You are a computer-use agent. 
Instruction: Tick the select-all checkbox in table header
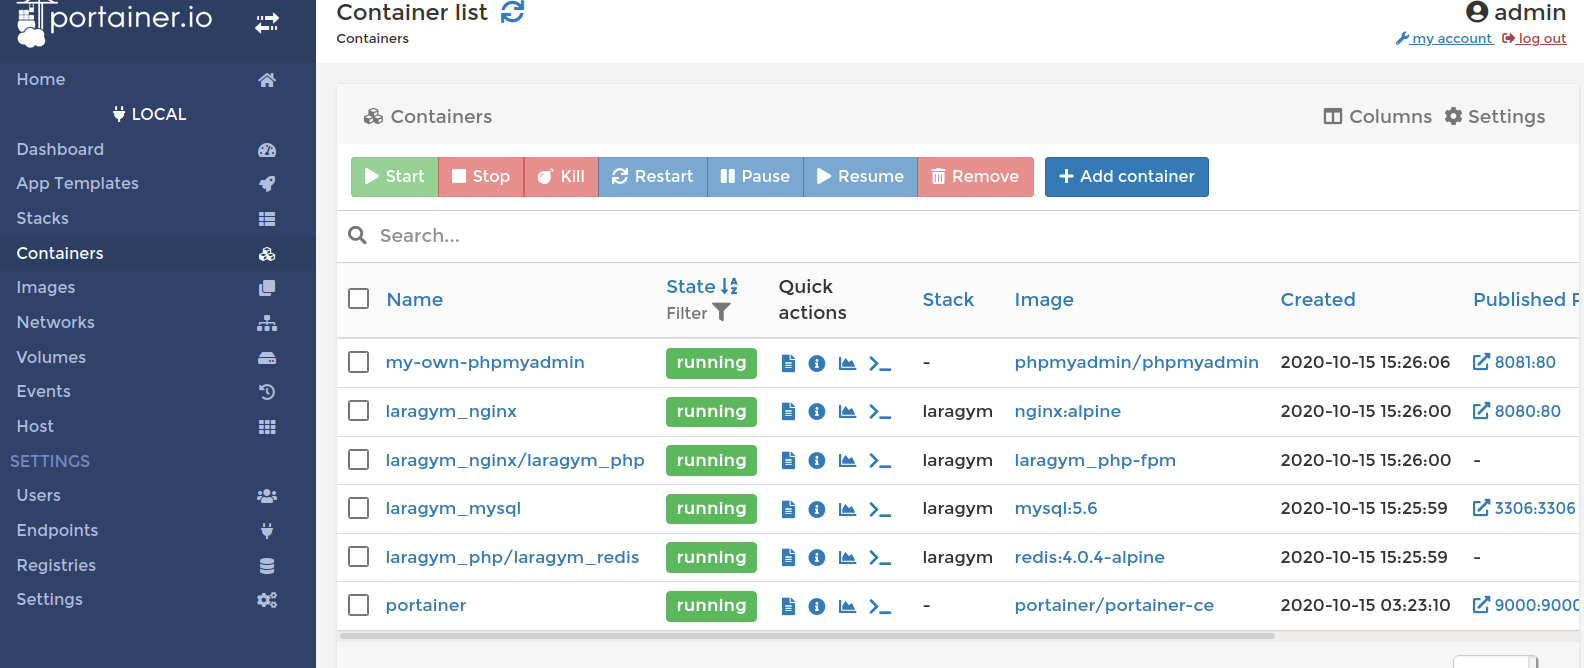pos(359,299)
